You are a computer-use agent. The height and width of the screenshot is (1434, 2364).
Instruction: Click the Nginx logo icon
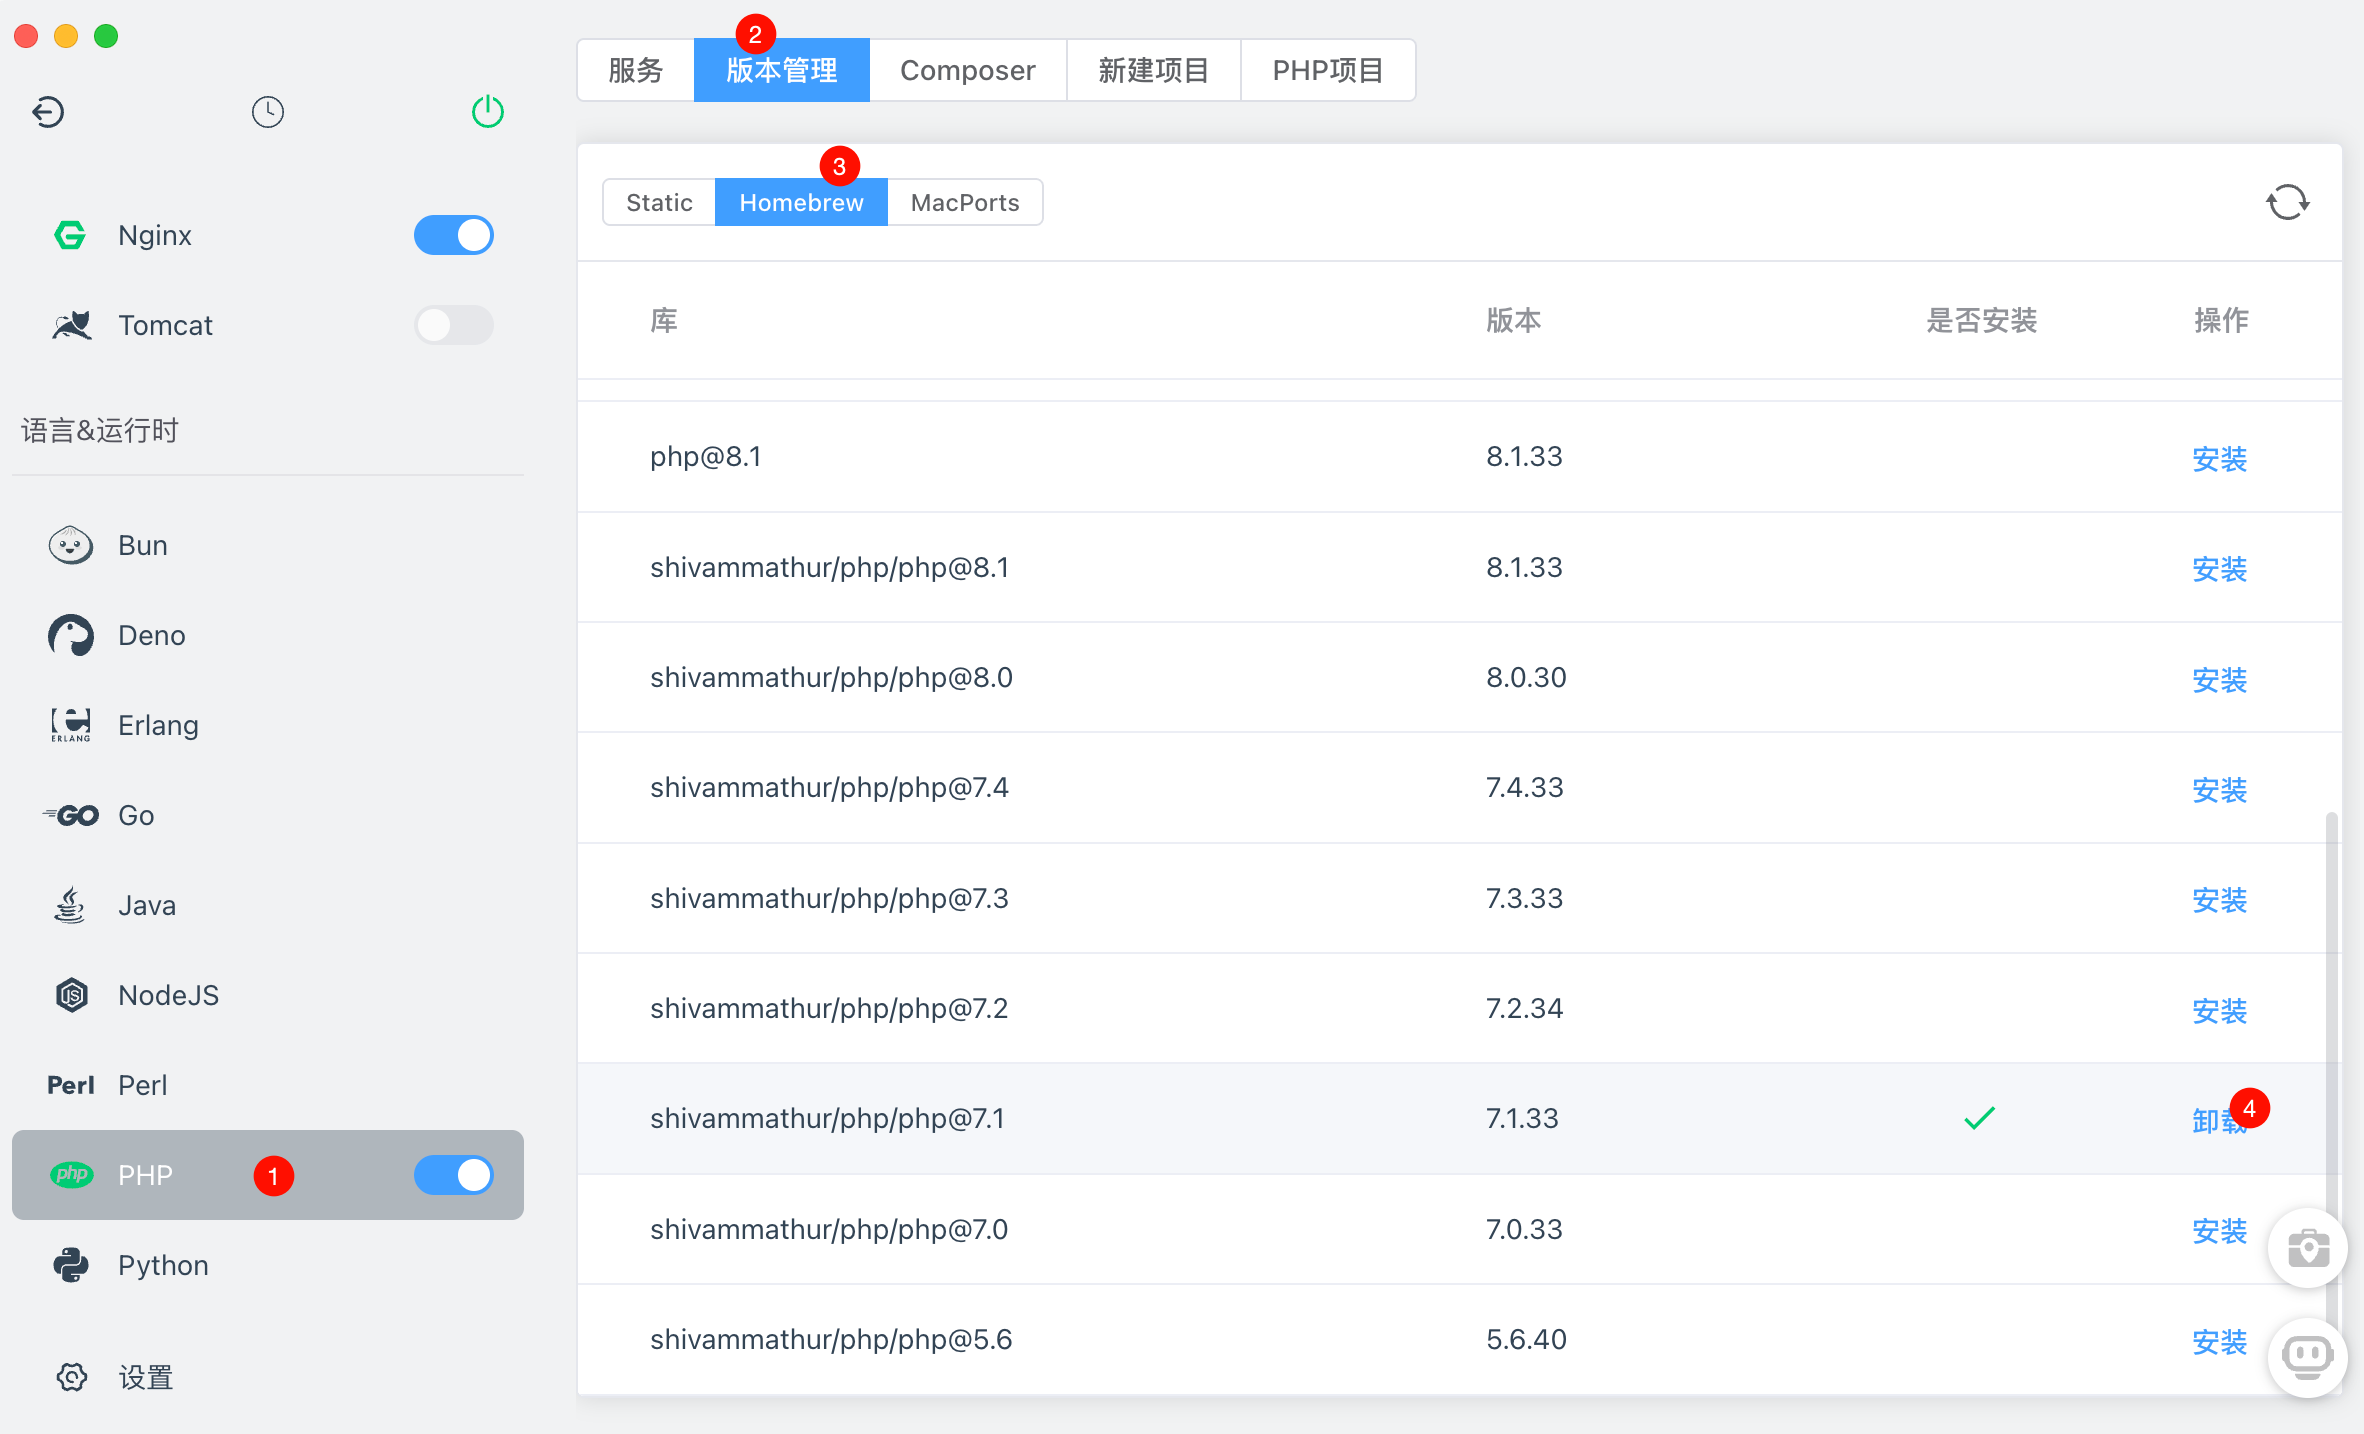click(x=70, y=235)
